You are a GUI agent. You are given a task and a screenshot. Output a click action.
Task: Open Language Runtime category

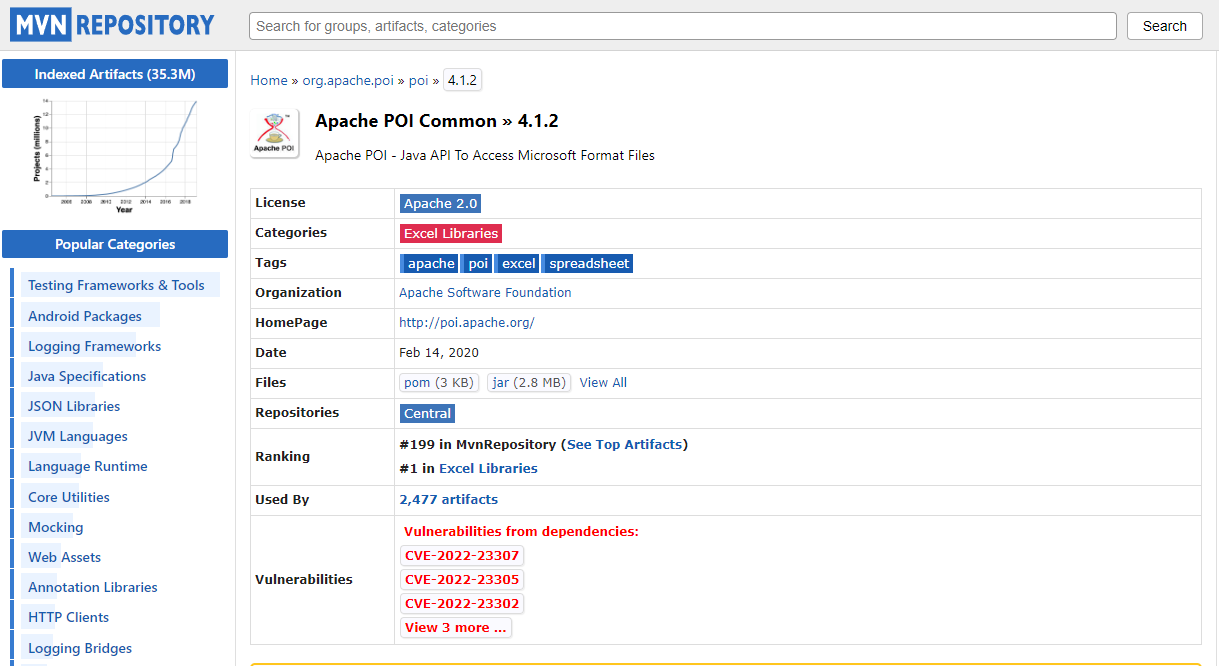click(x=88, y=466)
